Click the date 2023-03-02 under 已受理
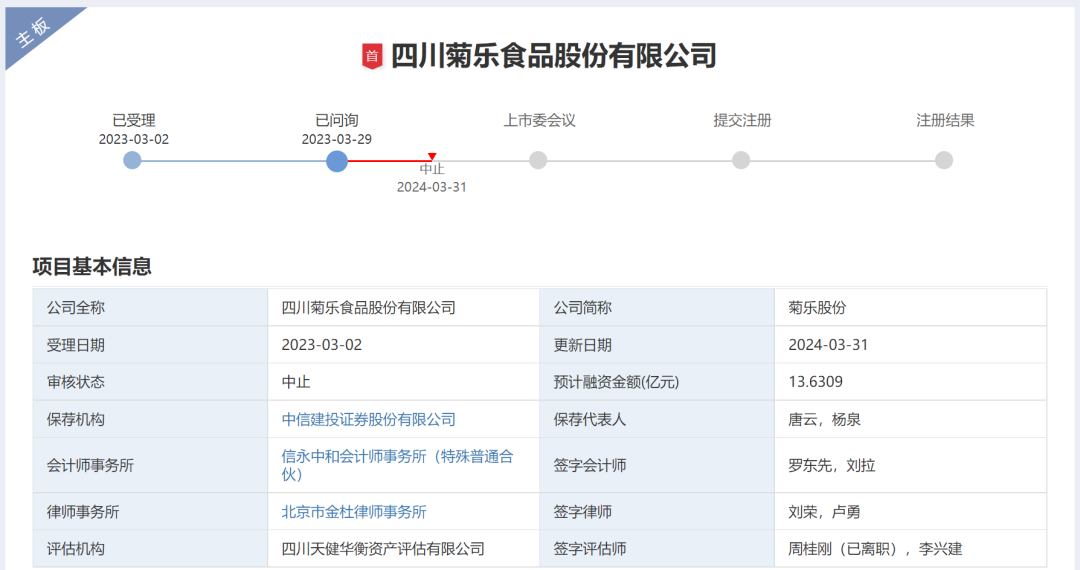The height and width of the screenshot is (570, 1080). tap(134, 139)
